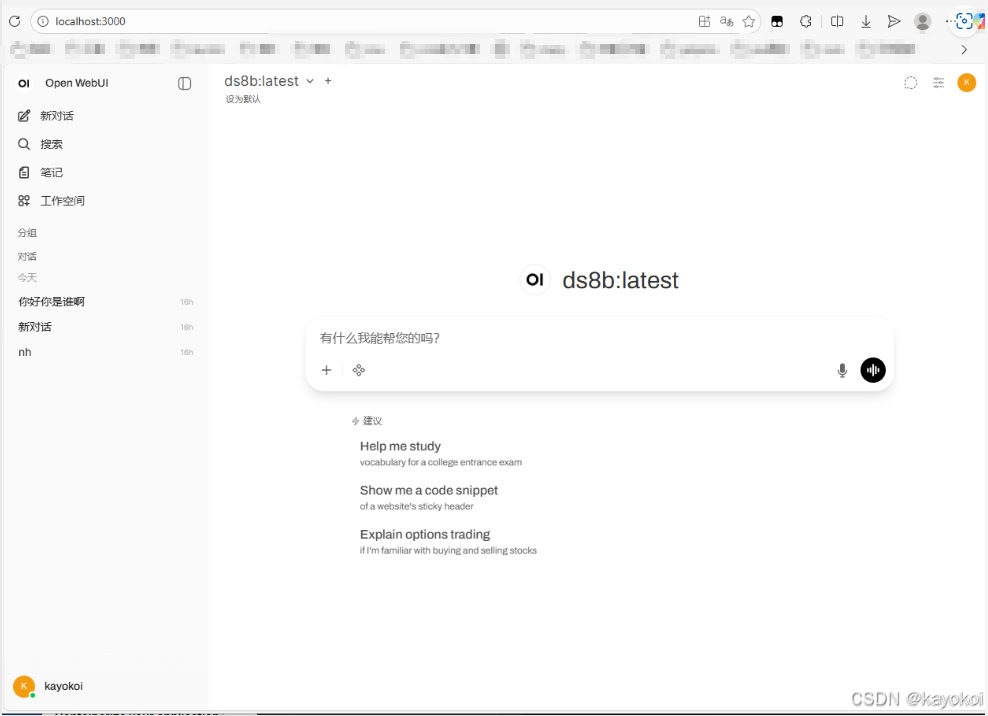988x716 pixels.
Task: Reload the page with the browser refresh icon
Action: tap(14, 21)
